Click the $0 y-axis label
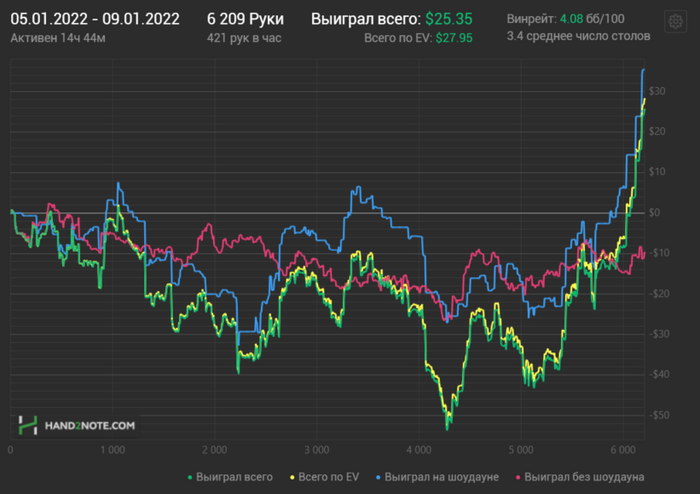Viewport: 700px width, 494px height. [x=654, y=212]
